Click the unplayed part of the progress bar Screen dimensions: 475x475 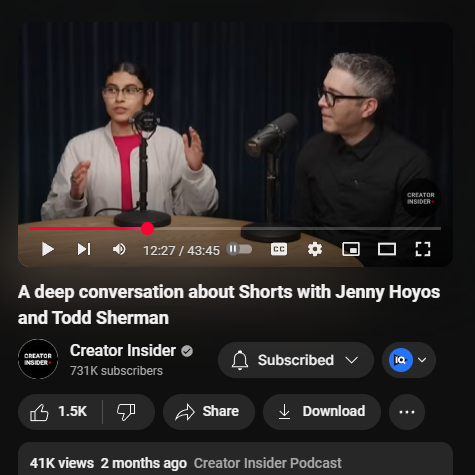(x=297, y=229)
